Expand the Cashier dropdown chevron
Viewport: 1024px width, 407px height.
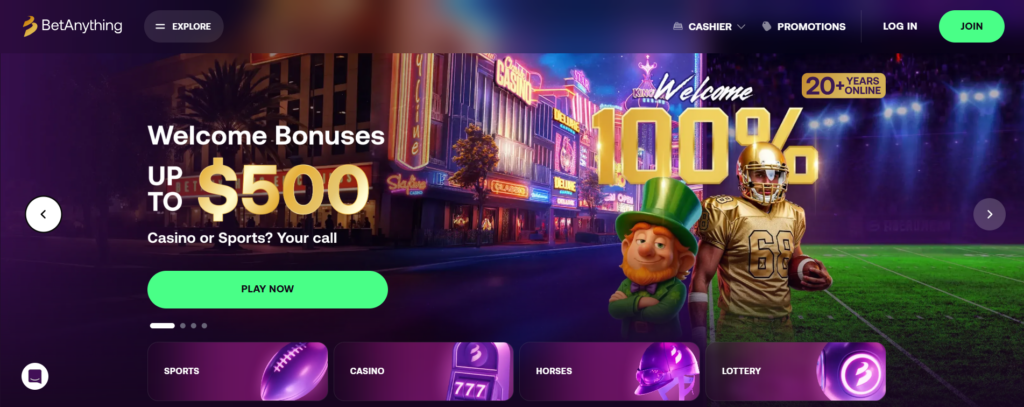741,27
